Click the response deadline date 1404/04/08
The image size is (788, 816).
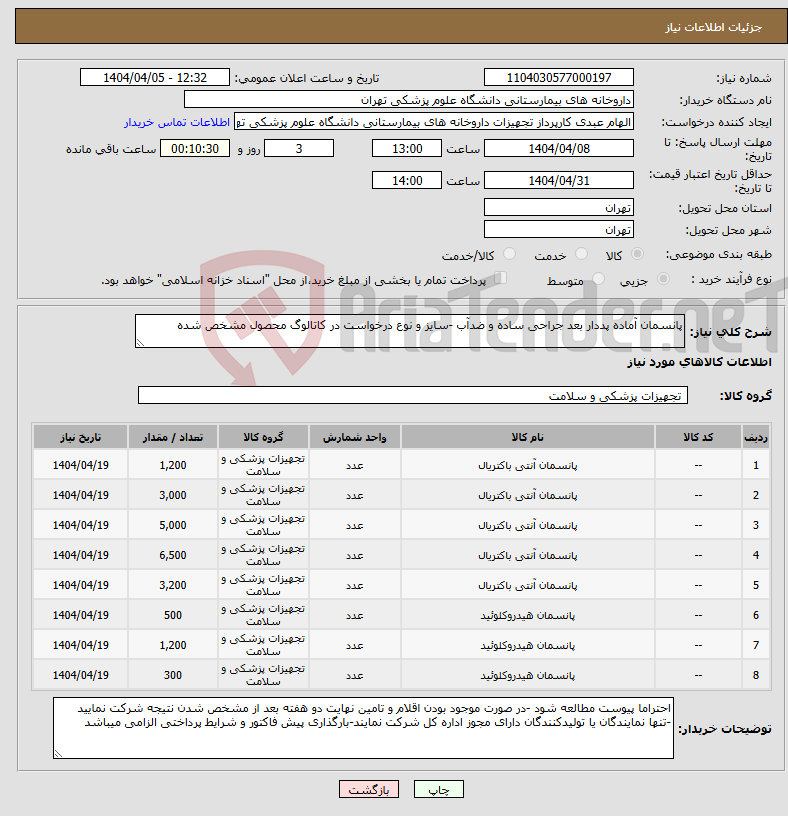point(558,148)
